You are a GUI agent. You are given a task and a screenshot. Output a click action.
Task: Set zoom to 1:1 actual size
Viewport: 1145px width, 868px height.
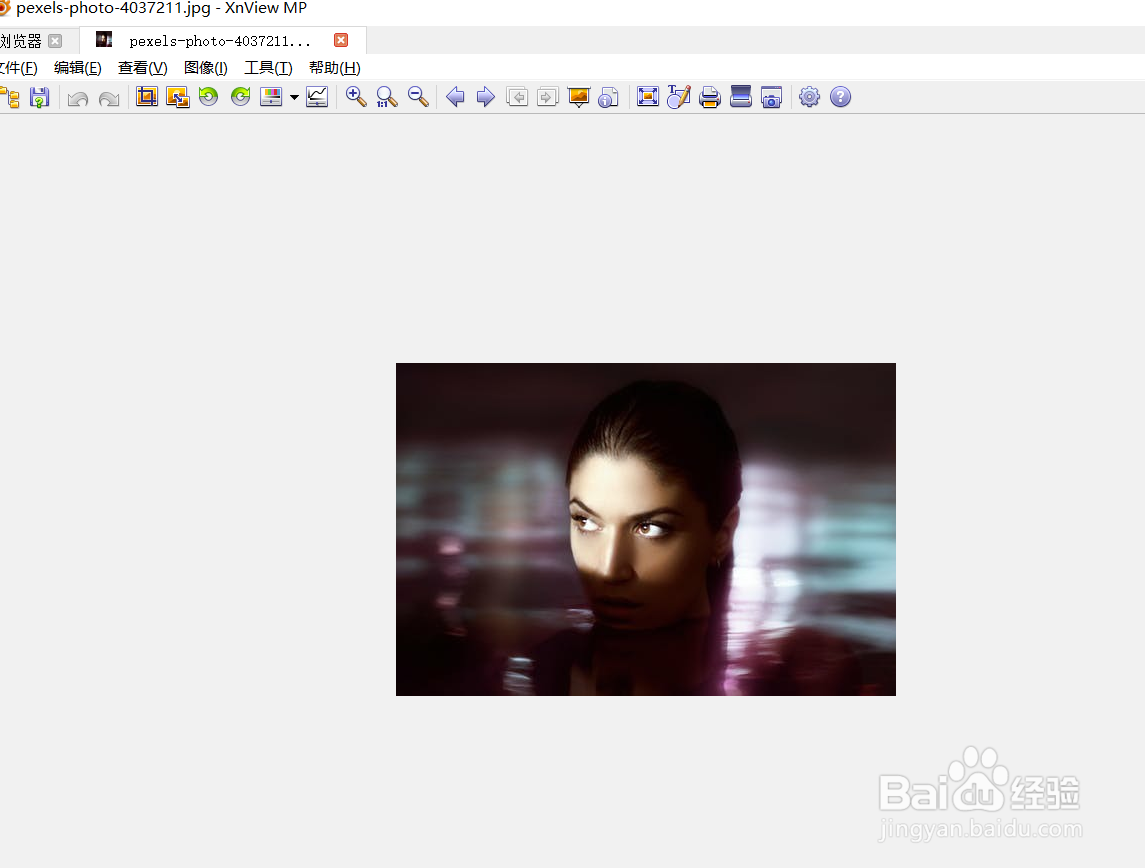point(387,96)
